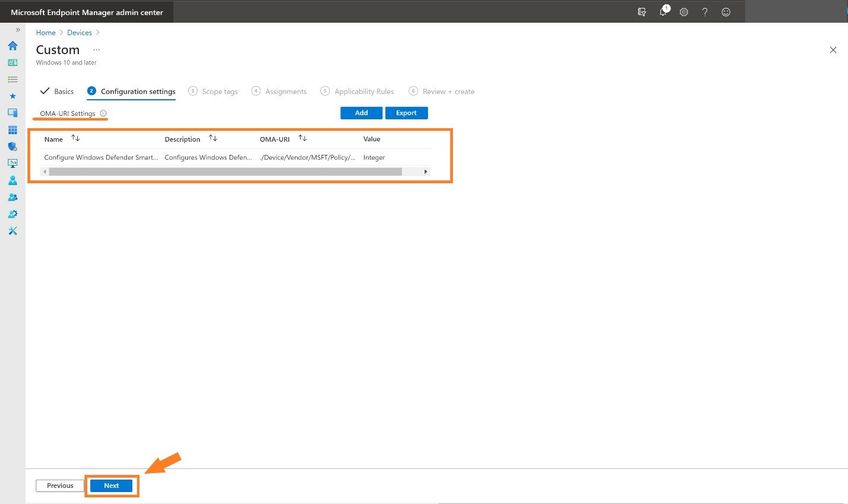
Task: Click the scrollbar right arrow
Action: (426, 171)
